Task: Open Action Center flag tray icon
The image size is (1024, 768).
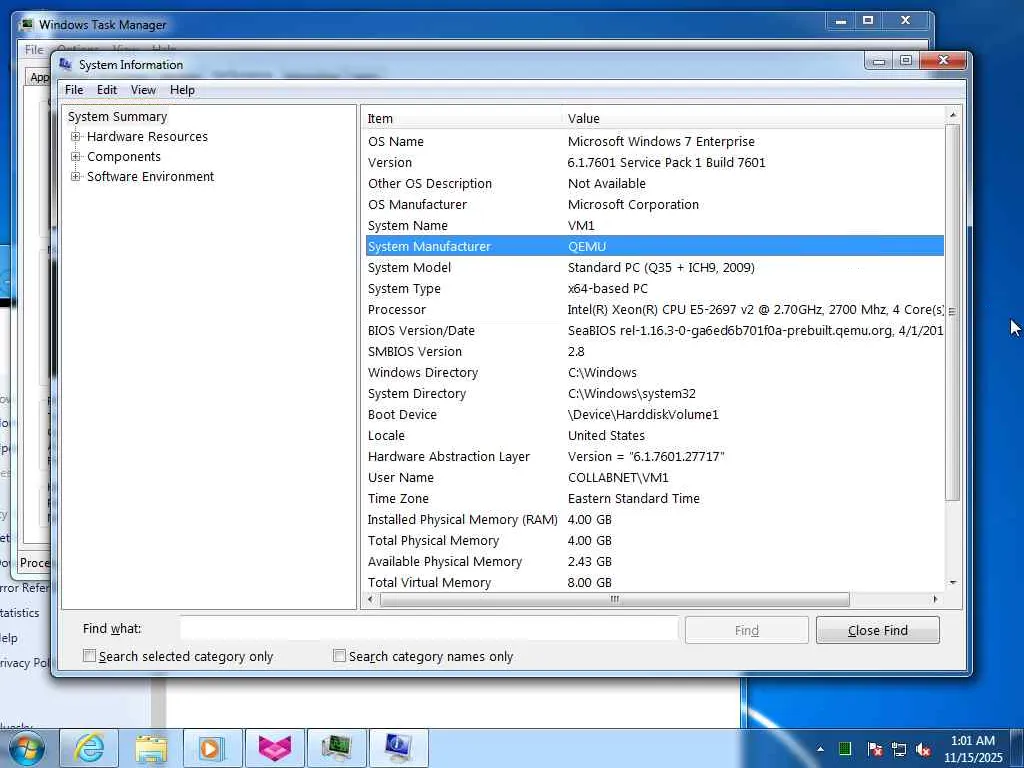Action: click(x=874, y=749)
